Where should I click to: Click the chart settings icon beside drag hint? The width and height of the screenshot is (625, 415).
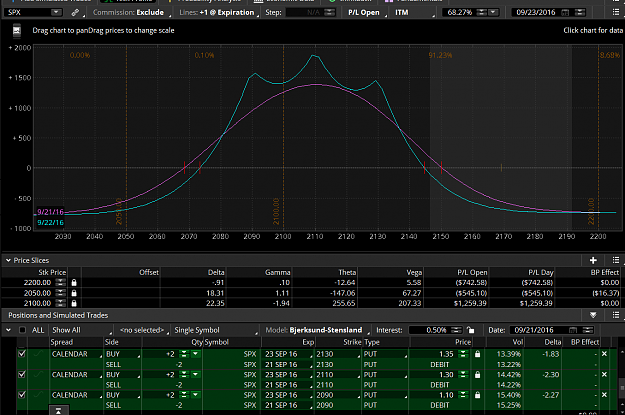(x=17, y=30)
